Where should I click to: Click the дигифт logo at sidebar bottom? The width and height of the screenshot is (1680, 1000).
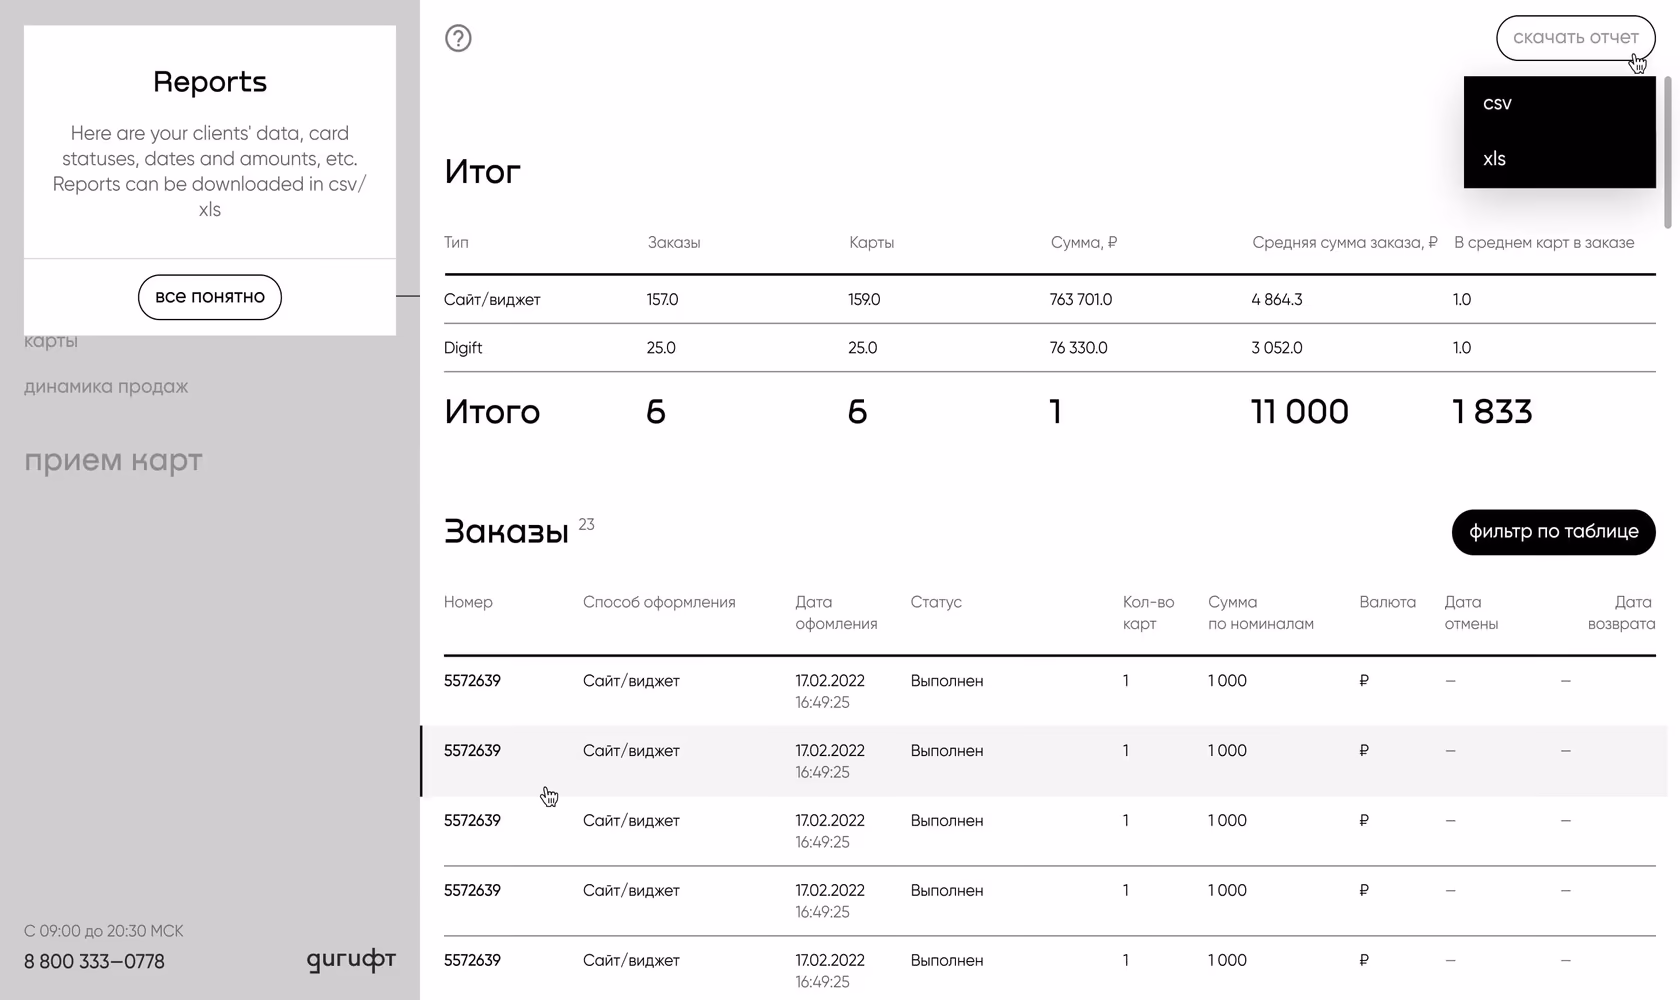[x=351, y=959]
